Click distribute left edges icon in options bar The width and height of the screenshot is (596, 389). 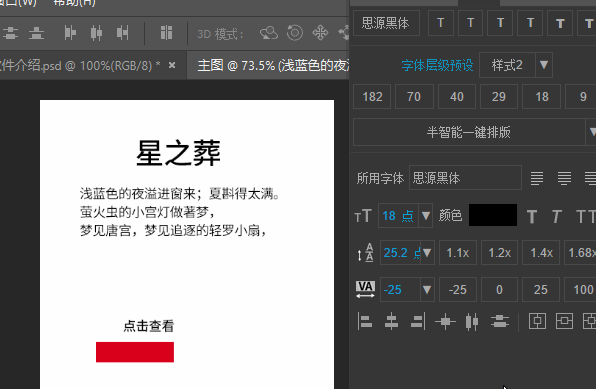click(70, 33)
